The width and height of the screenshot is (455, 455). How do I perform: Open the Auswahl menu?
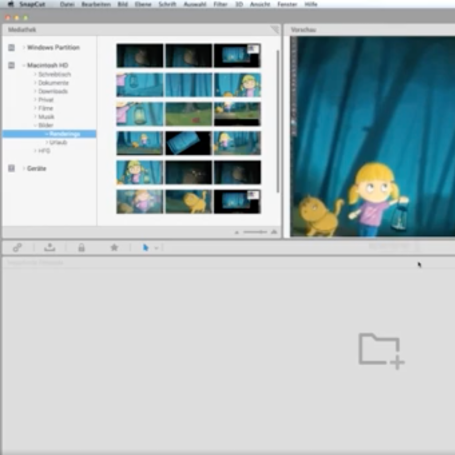point(195,4)
